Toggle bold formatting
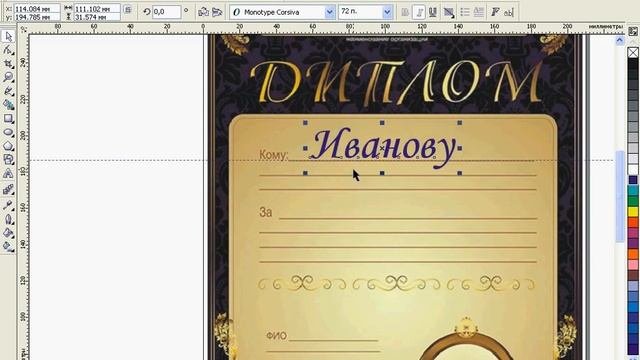The width and height of the screenshot is (640, 360). [405, 12]
